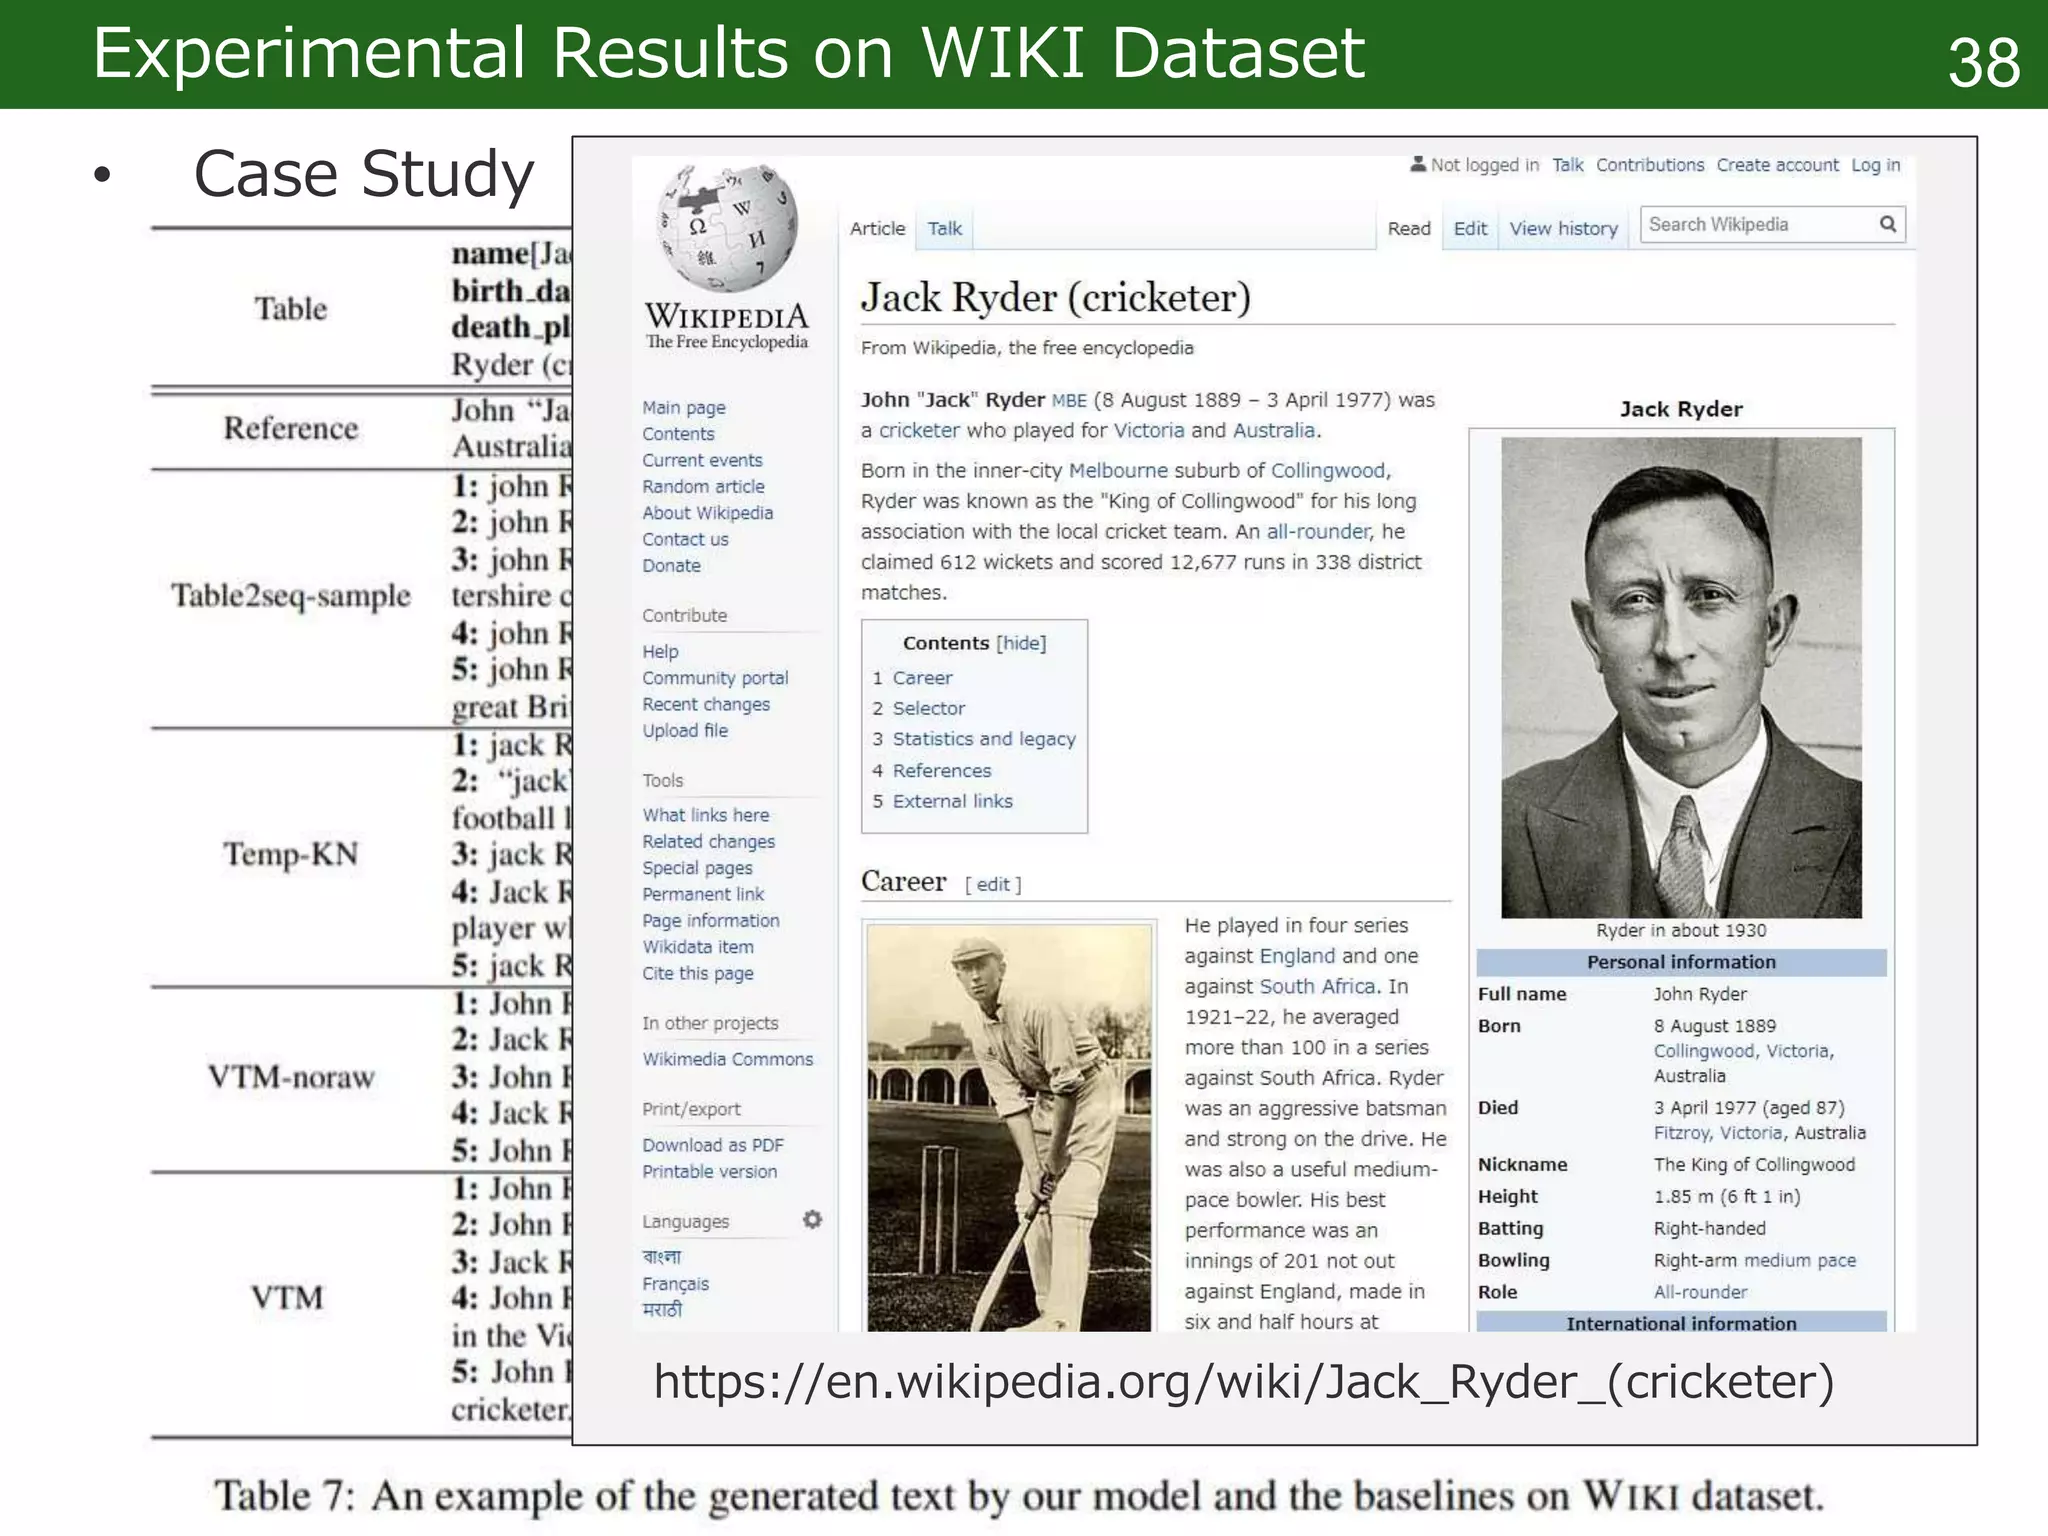The height and width of the screenshot is (1536, 2048).
Task: Open Fitzroy link in infobox
Action: click(x=1681, y=1133)
